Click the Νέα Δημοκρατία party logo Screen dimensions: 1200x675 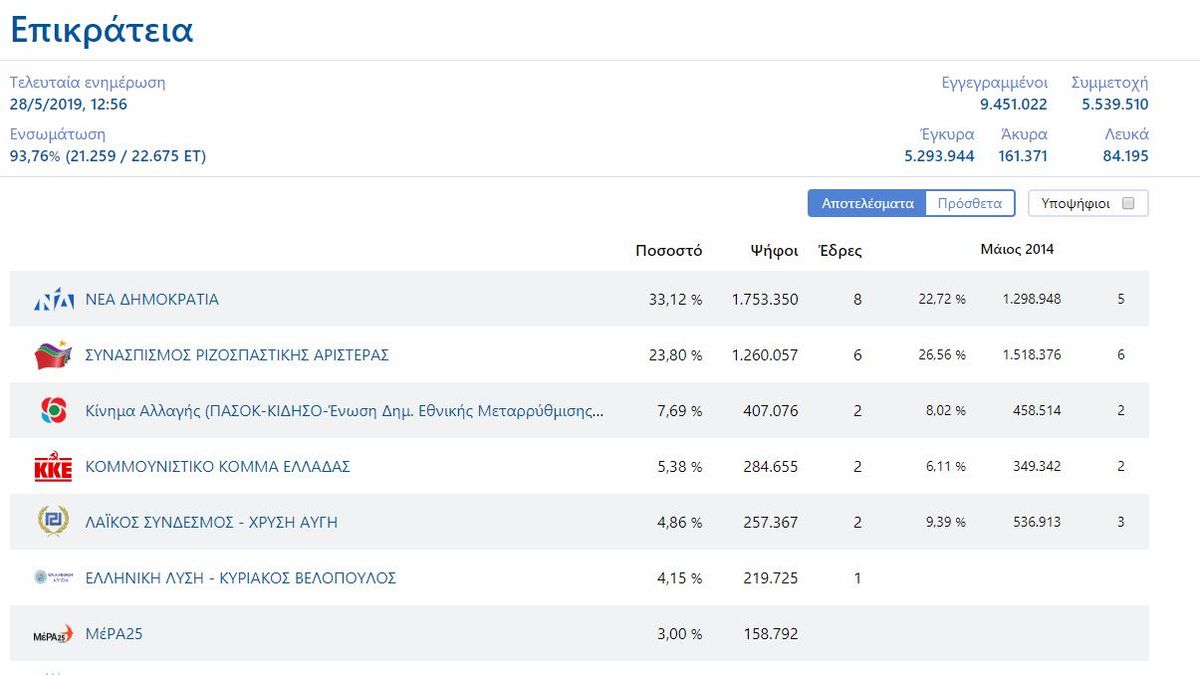coord(54,299)
